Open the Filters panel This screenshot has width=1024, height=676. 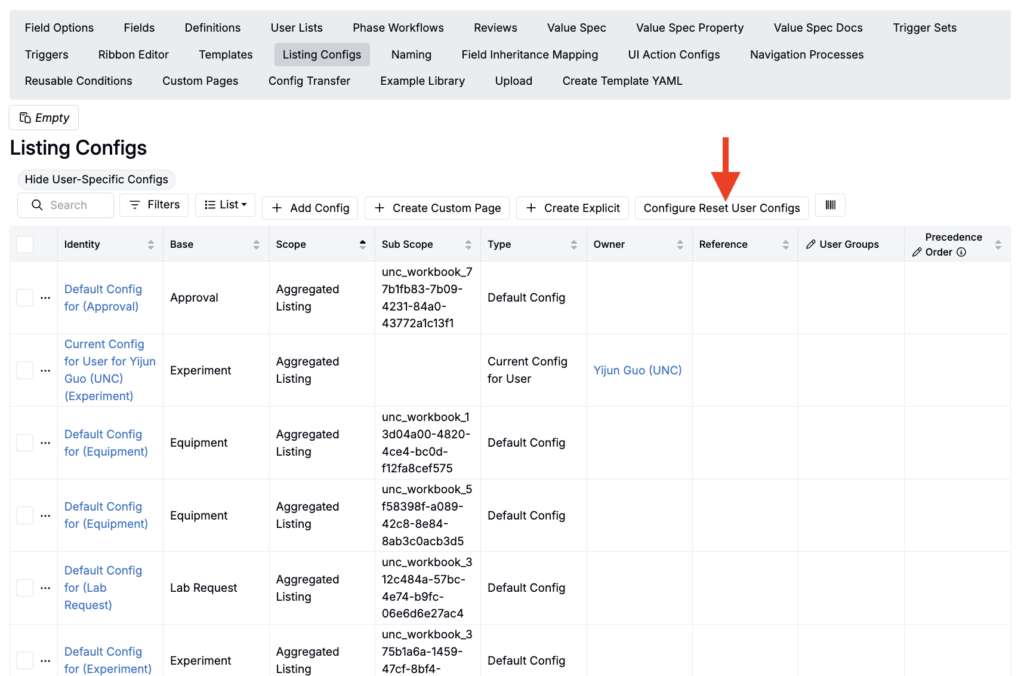[x=154, y=205]
